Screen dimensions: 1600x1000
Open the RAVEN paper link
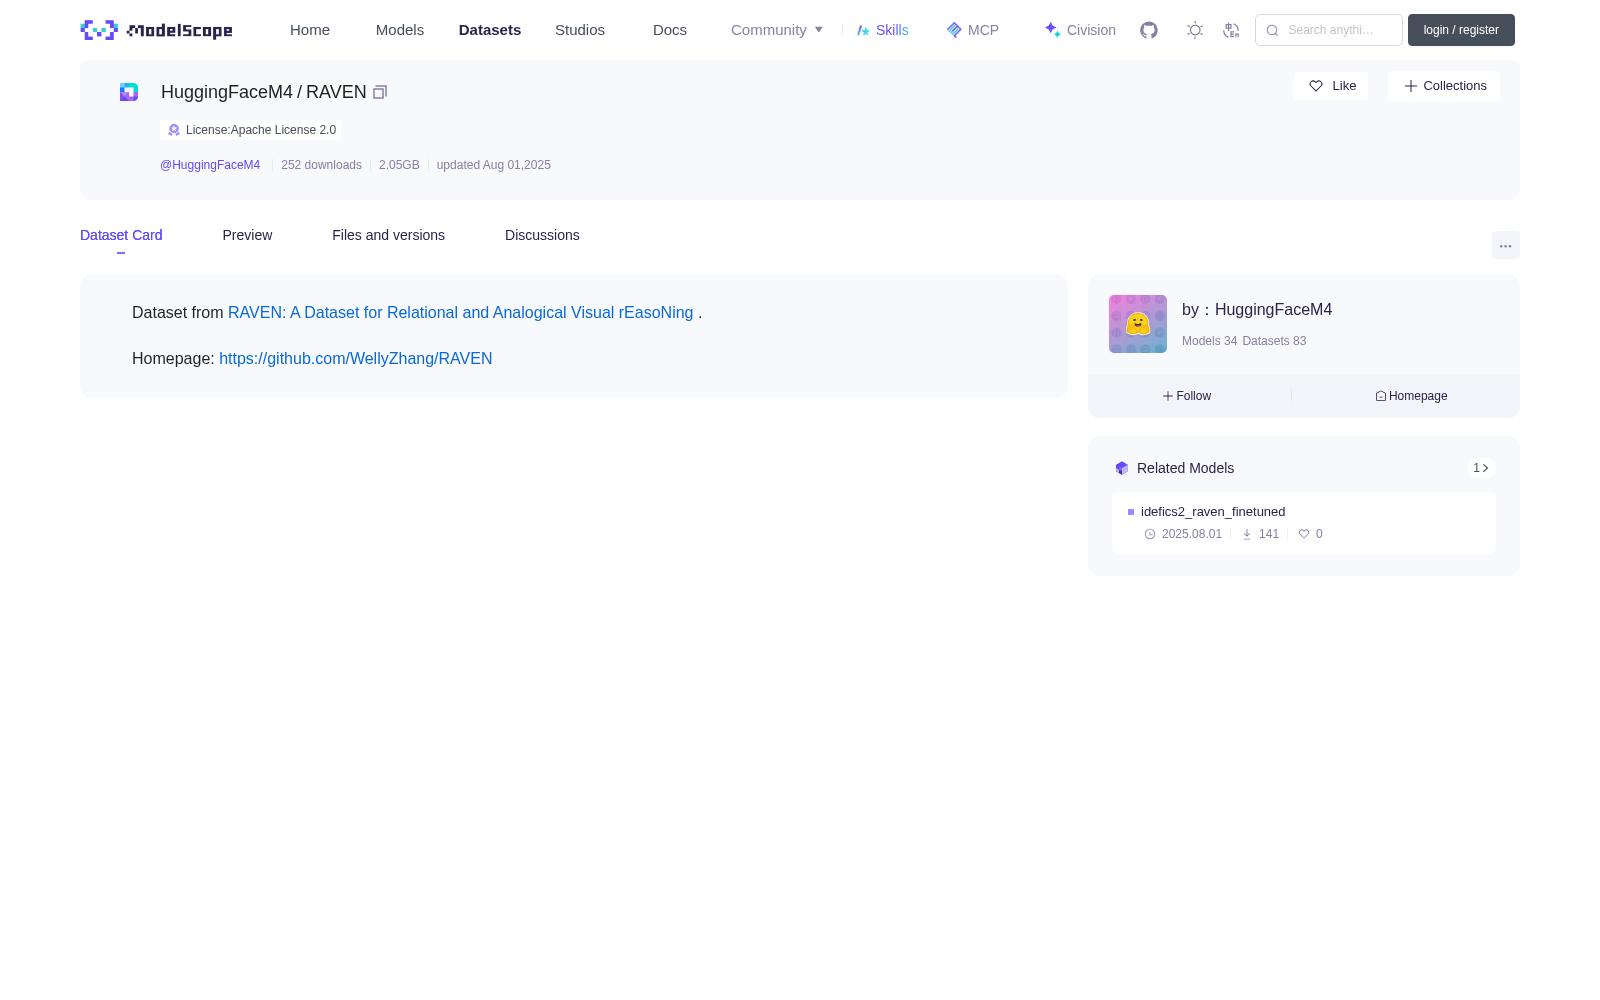click(461, 313)
